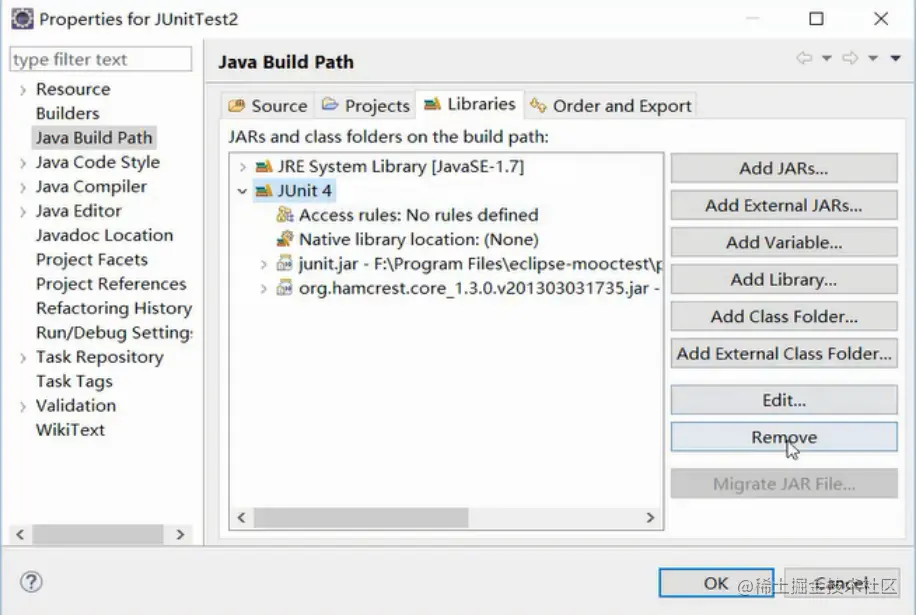Click the Add Class Folder... button

pos(784,317)
